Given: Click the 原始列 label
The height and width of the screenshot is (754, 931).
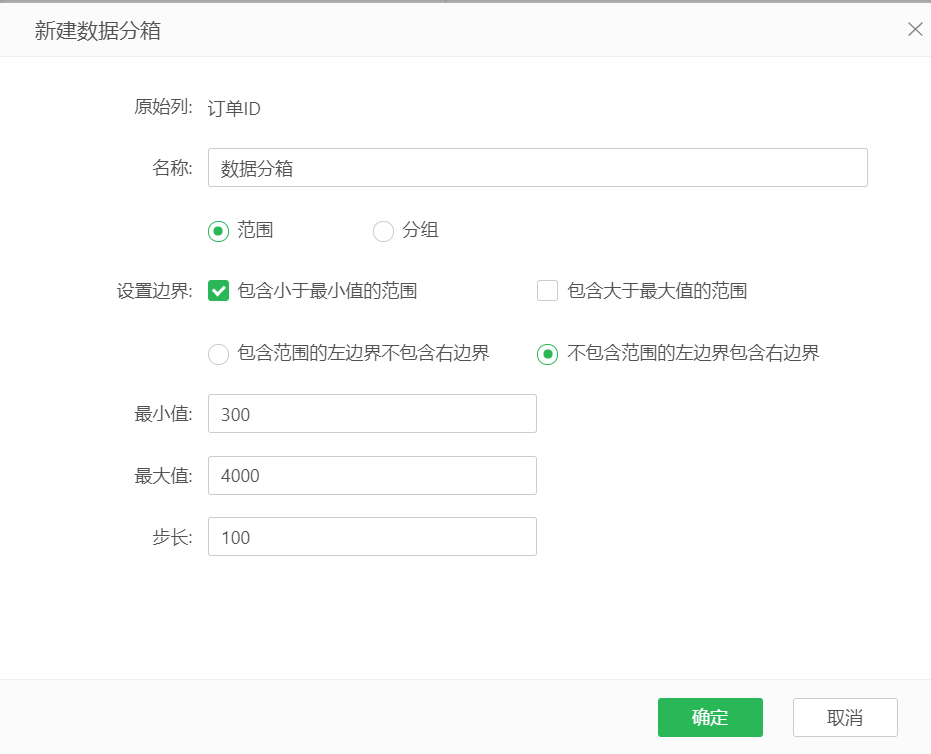Looking at the screenshot, I should point(163,107).
